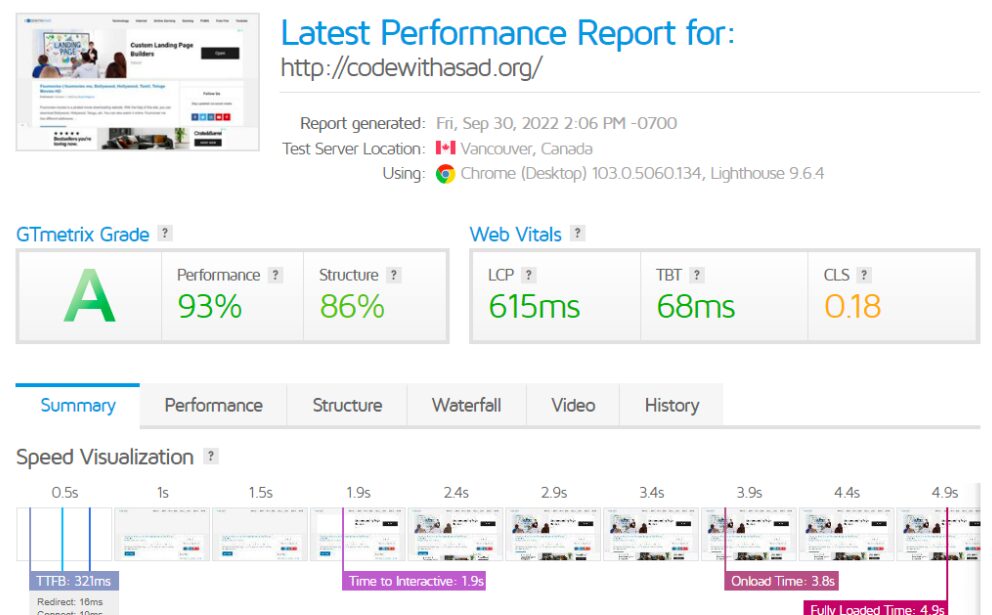
Task: Click the Speed Visualization help icon
Action: pyautogui.click(x=211, y=456)
